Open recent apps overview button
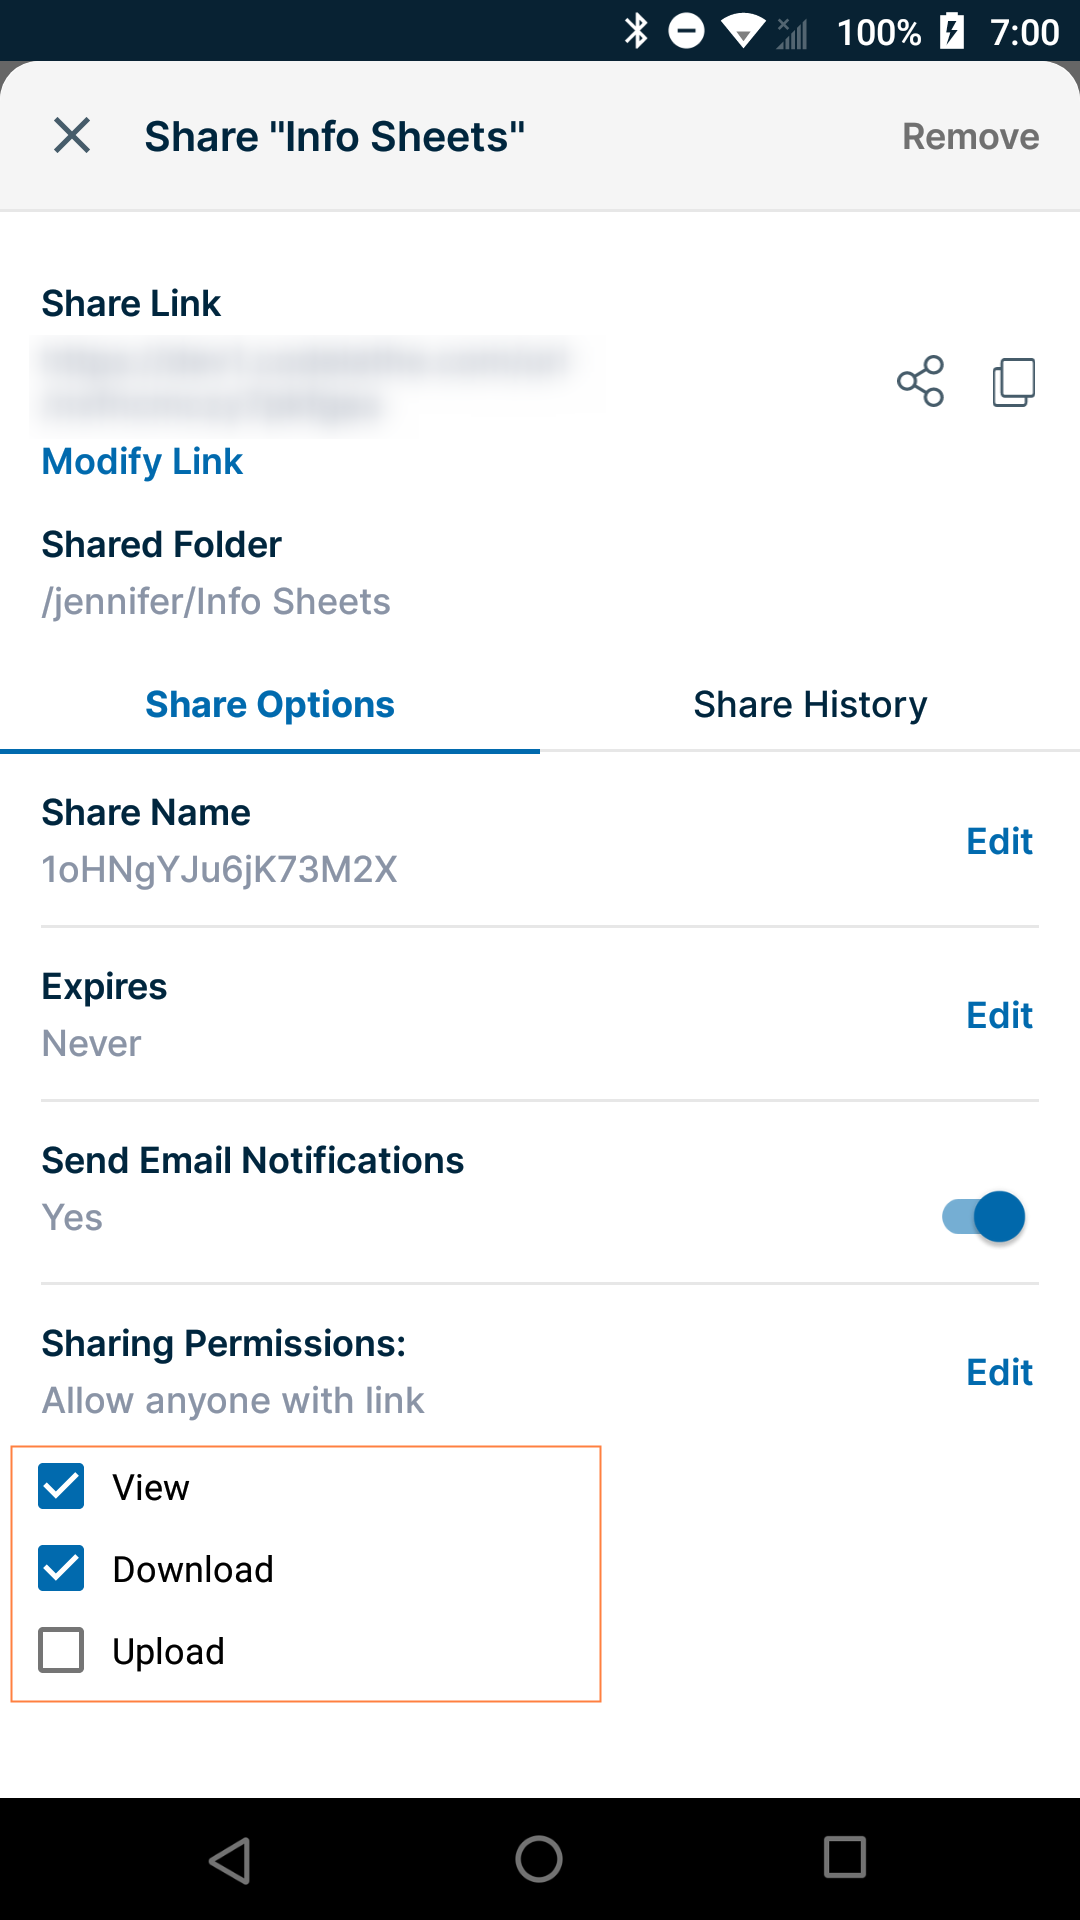The image size is (1080, 1920). tap(845, 1858)
